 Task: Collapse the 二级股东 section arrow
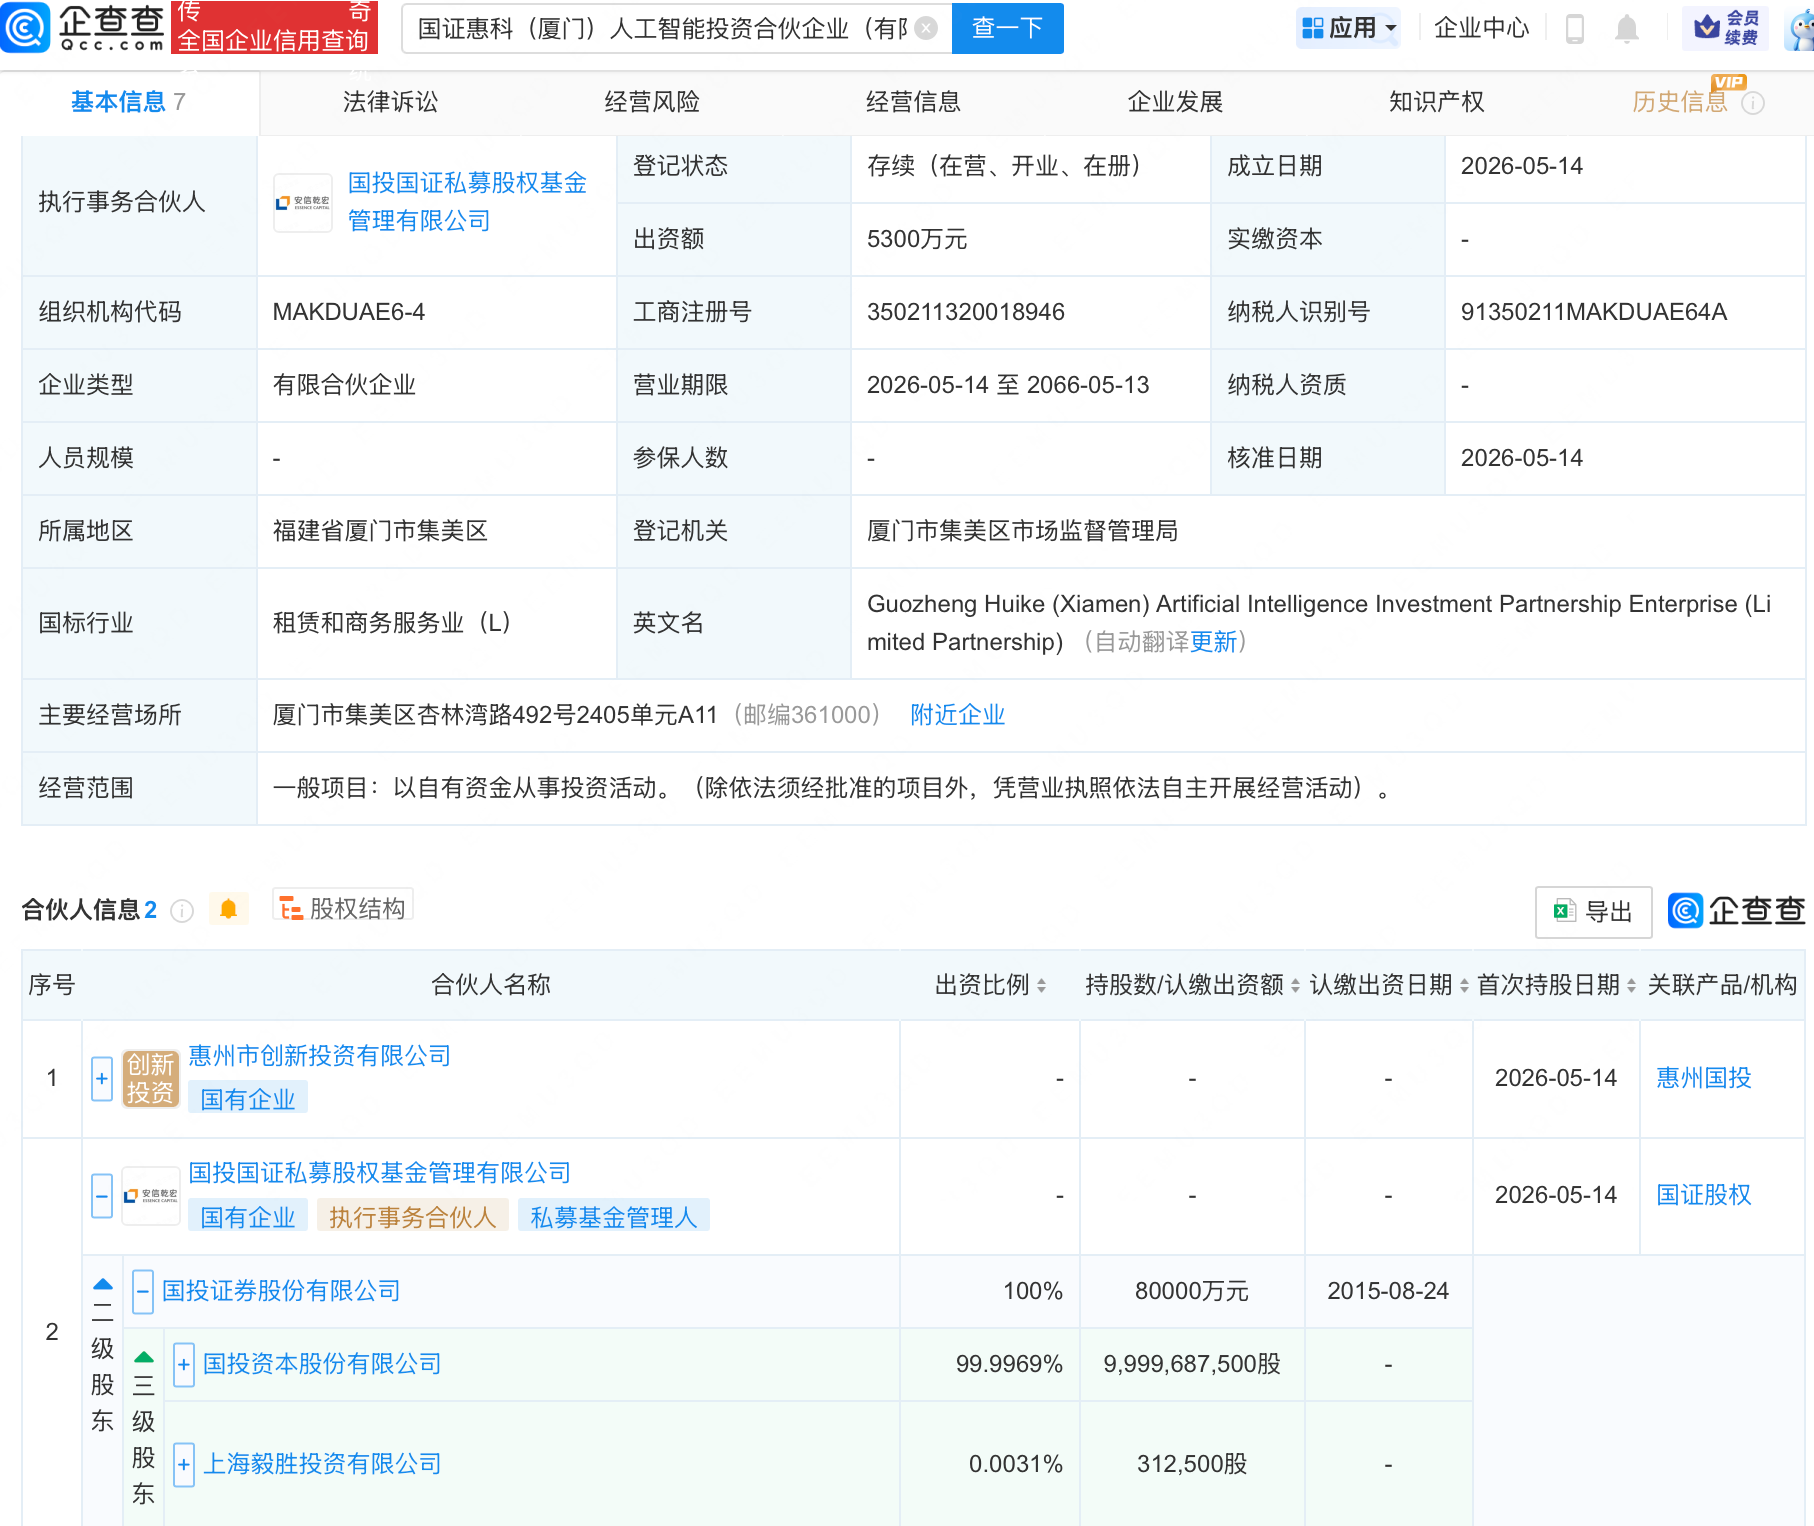[x=103, y=1284]
